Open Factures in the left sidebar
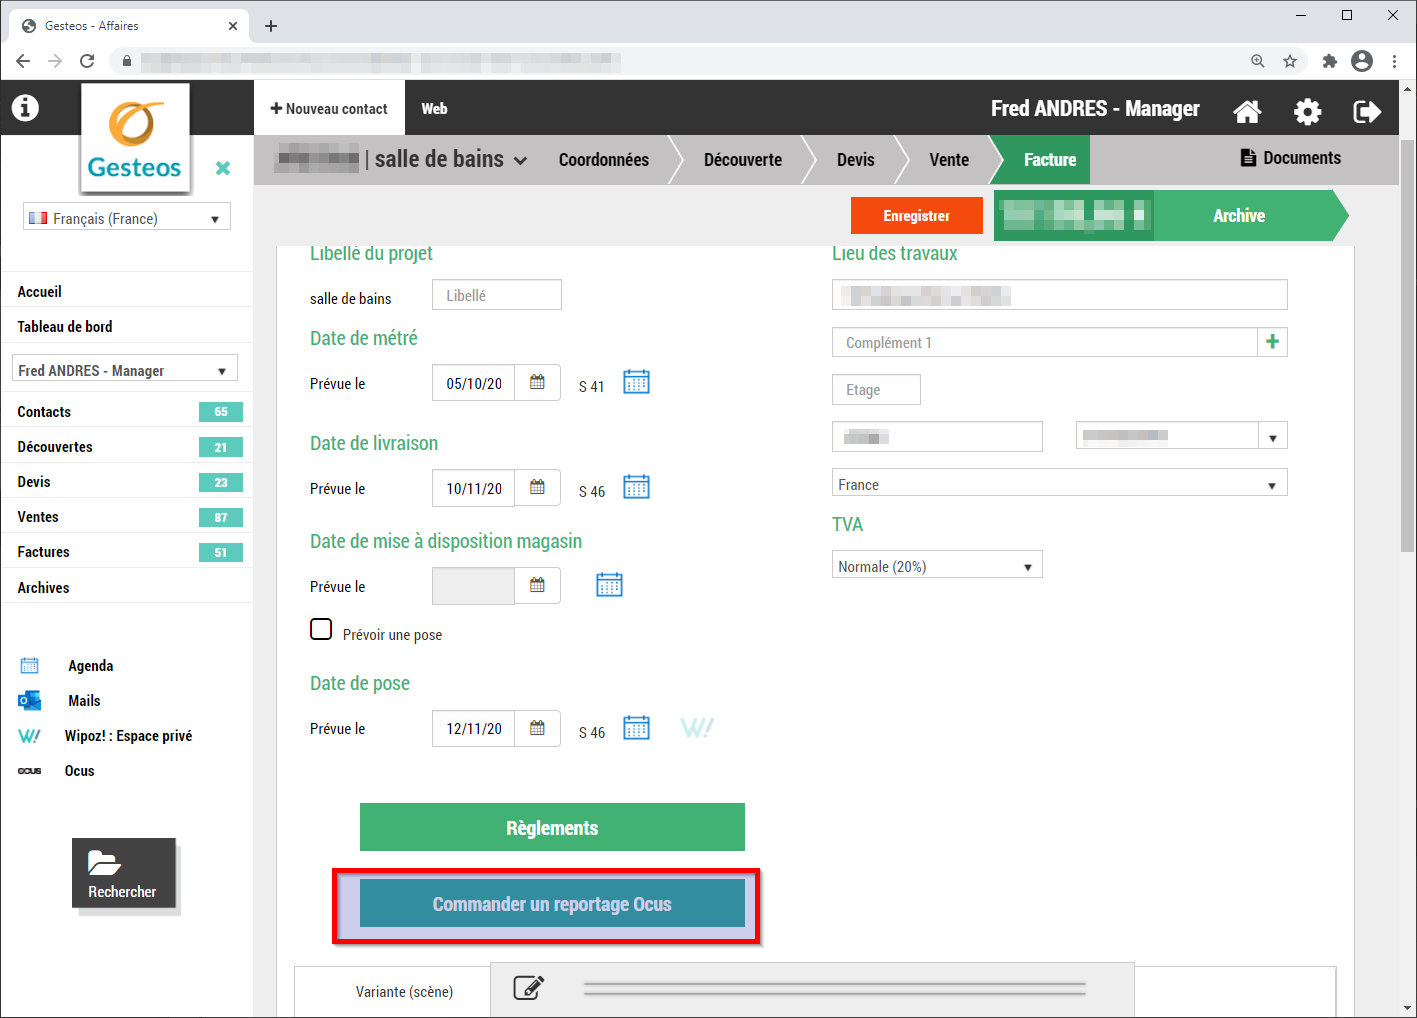This screenshot has height=1018, width=1417. pyautogui.click(x=44, y=552)
